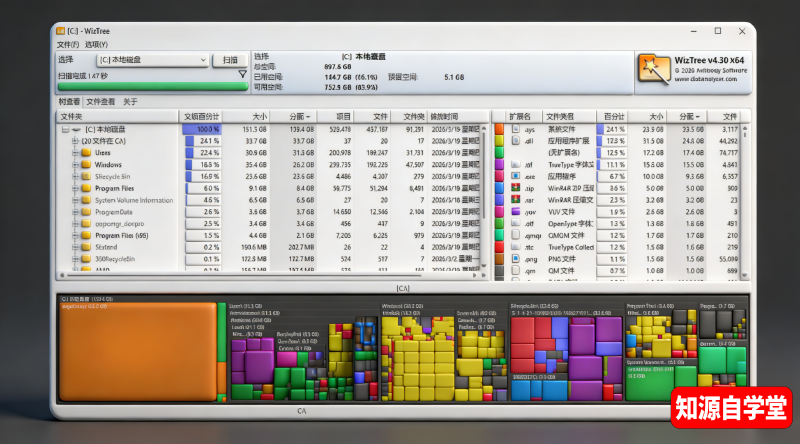Viewport: 800px width, 444px height.
Task: Click the 100.0 % bar in root row
Action: (x=202, y=130)
